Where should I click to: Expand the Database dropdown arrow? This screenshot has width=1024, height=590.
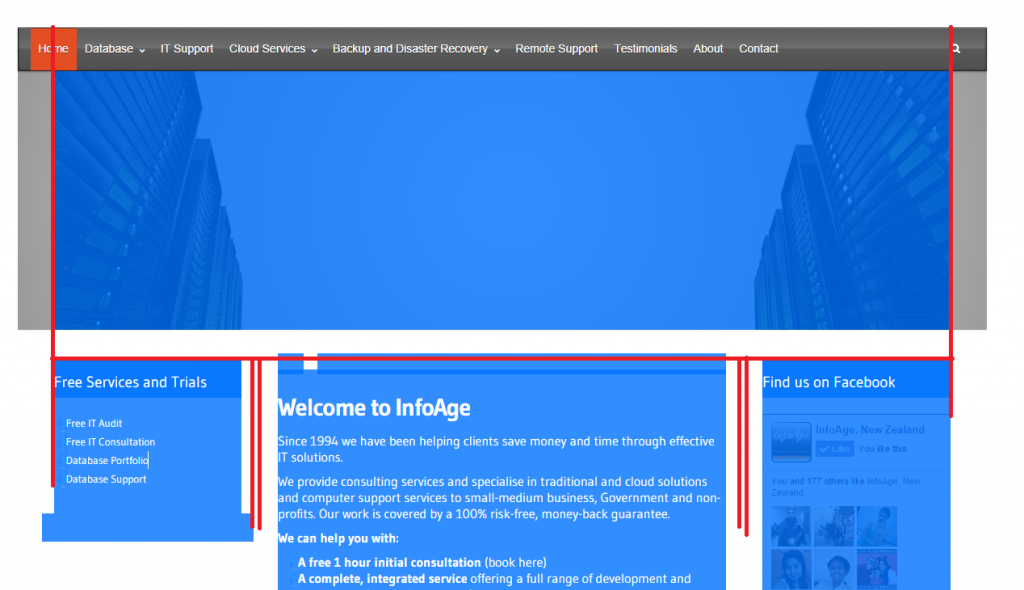pos(142,50)
